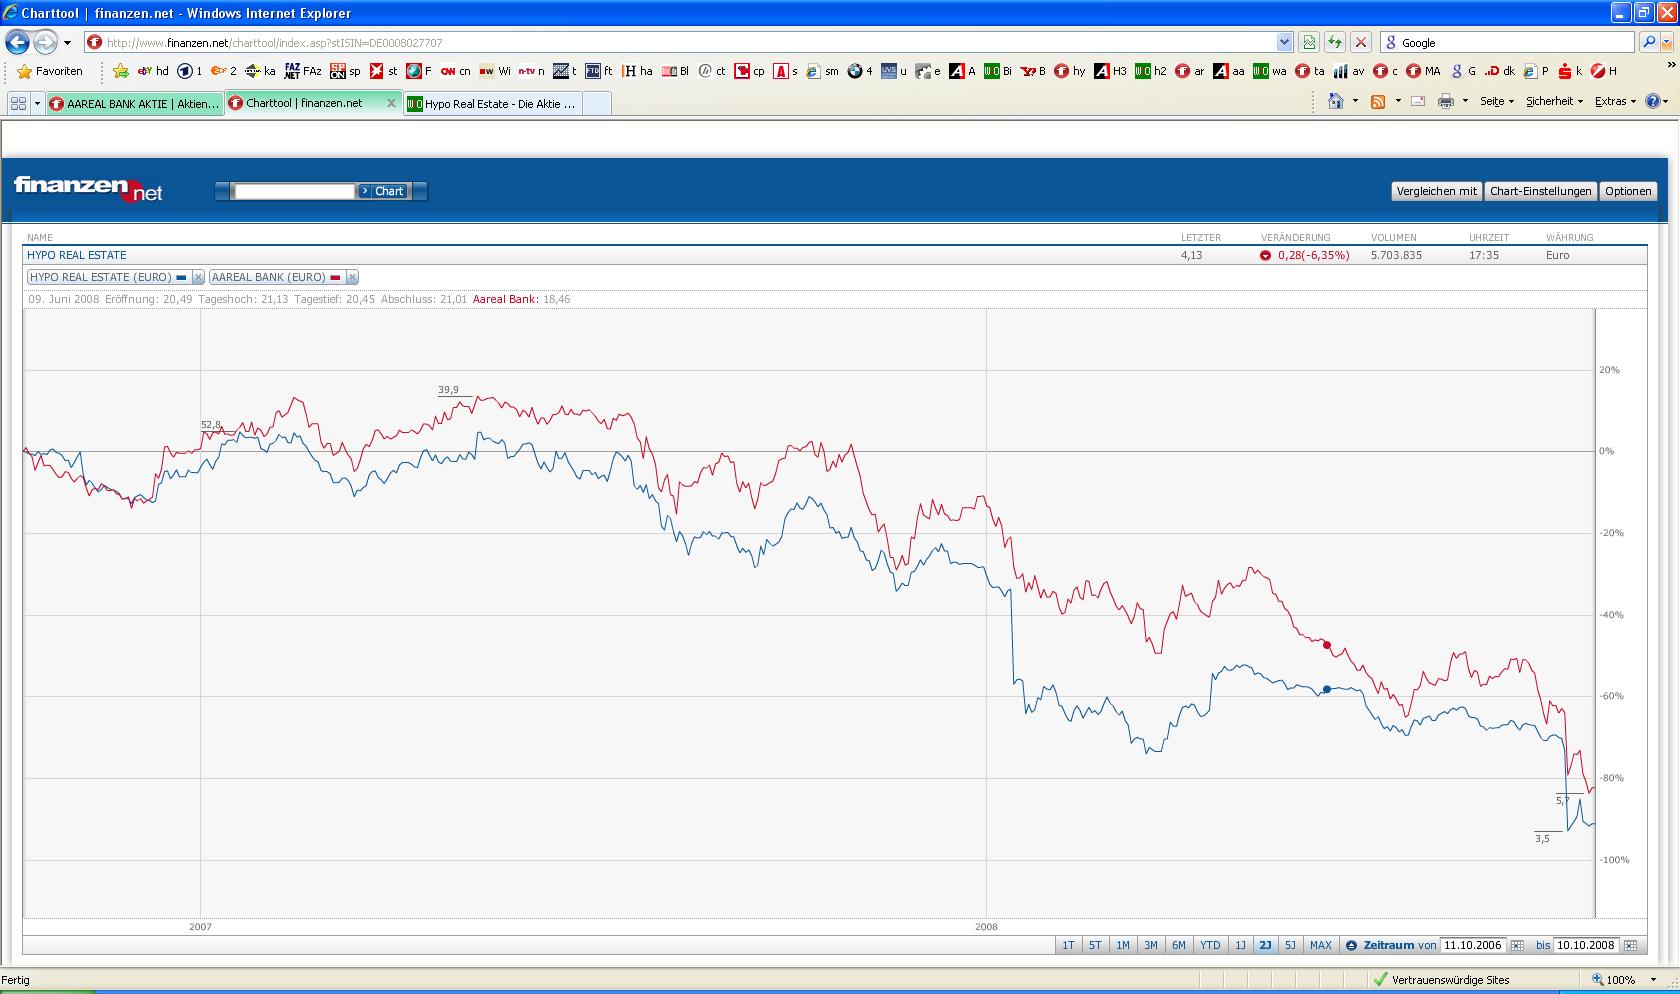The height and width of the screenshot is (994, 1680).
Task: Open calendar picker beside end date 10.10.2008
Action: coord(1630,946)
